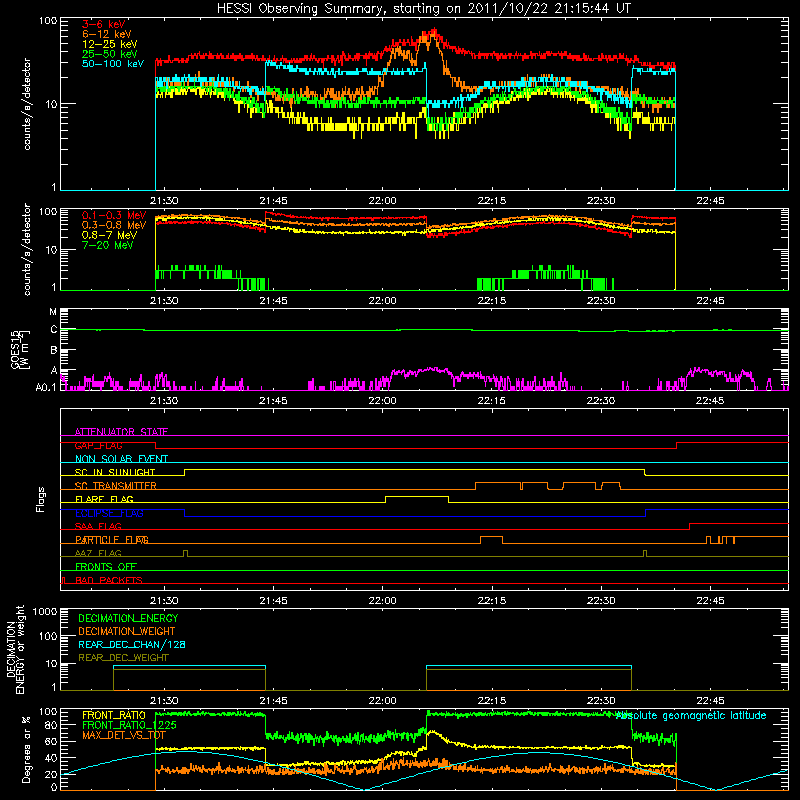Screen dimensions: 800x800
Task: Click the 1000 tick on decimation plot
Action: [x=45, y=612]
